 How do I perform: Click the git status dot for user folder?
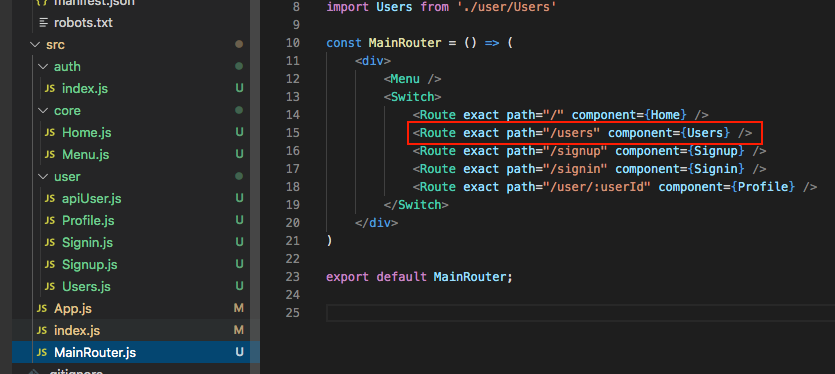pos(239,177)
